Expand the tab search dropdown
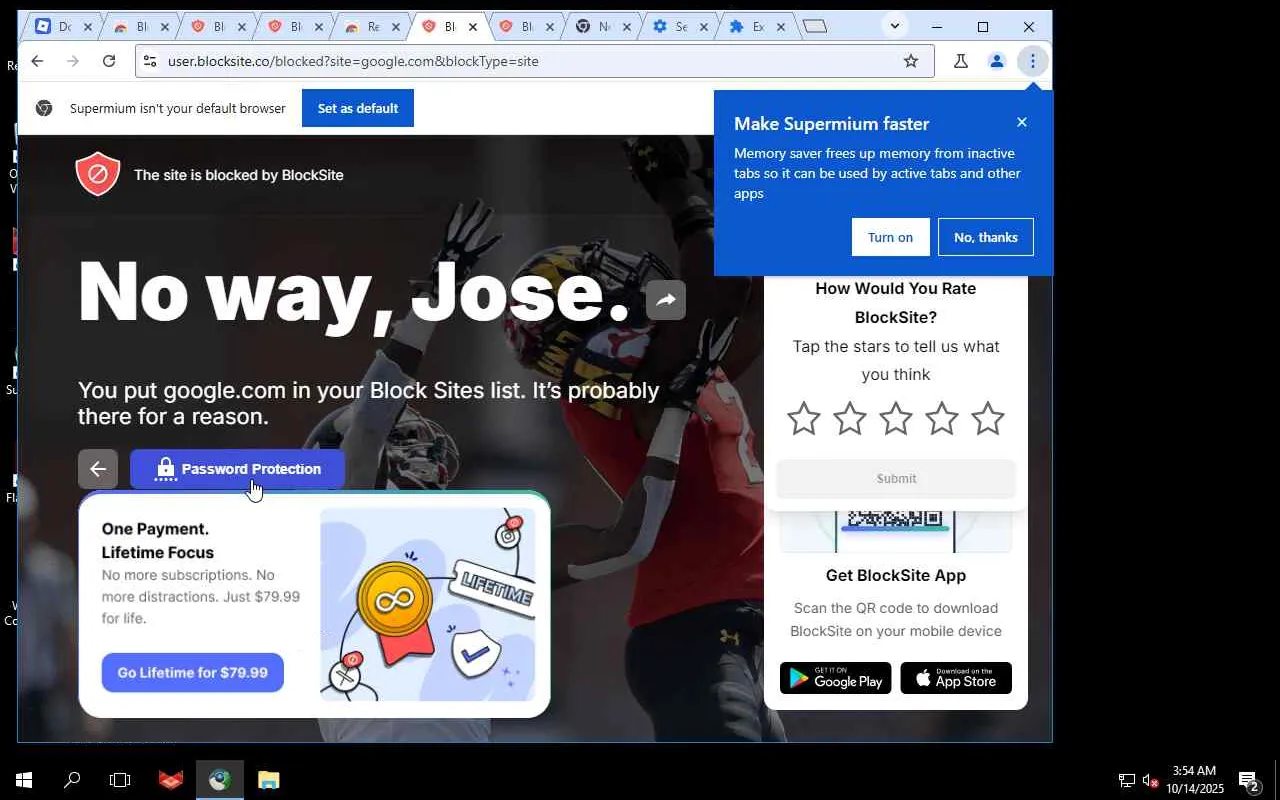The image size is (1280, 800). point(895,26)
